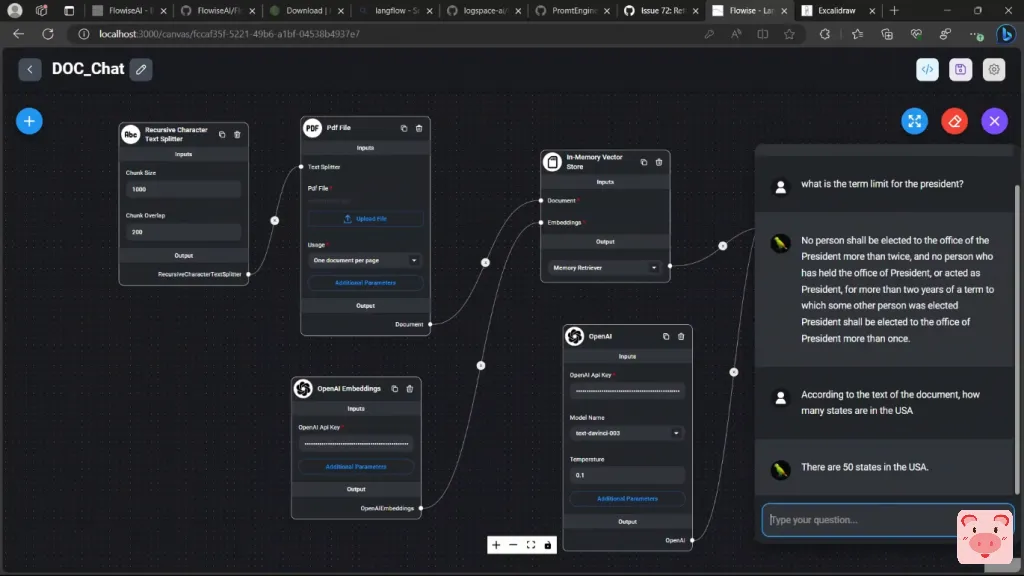Click the Upload File button

pyautogui.click(x=365, y=218)
